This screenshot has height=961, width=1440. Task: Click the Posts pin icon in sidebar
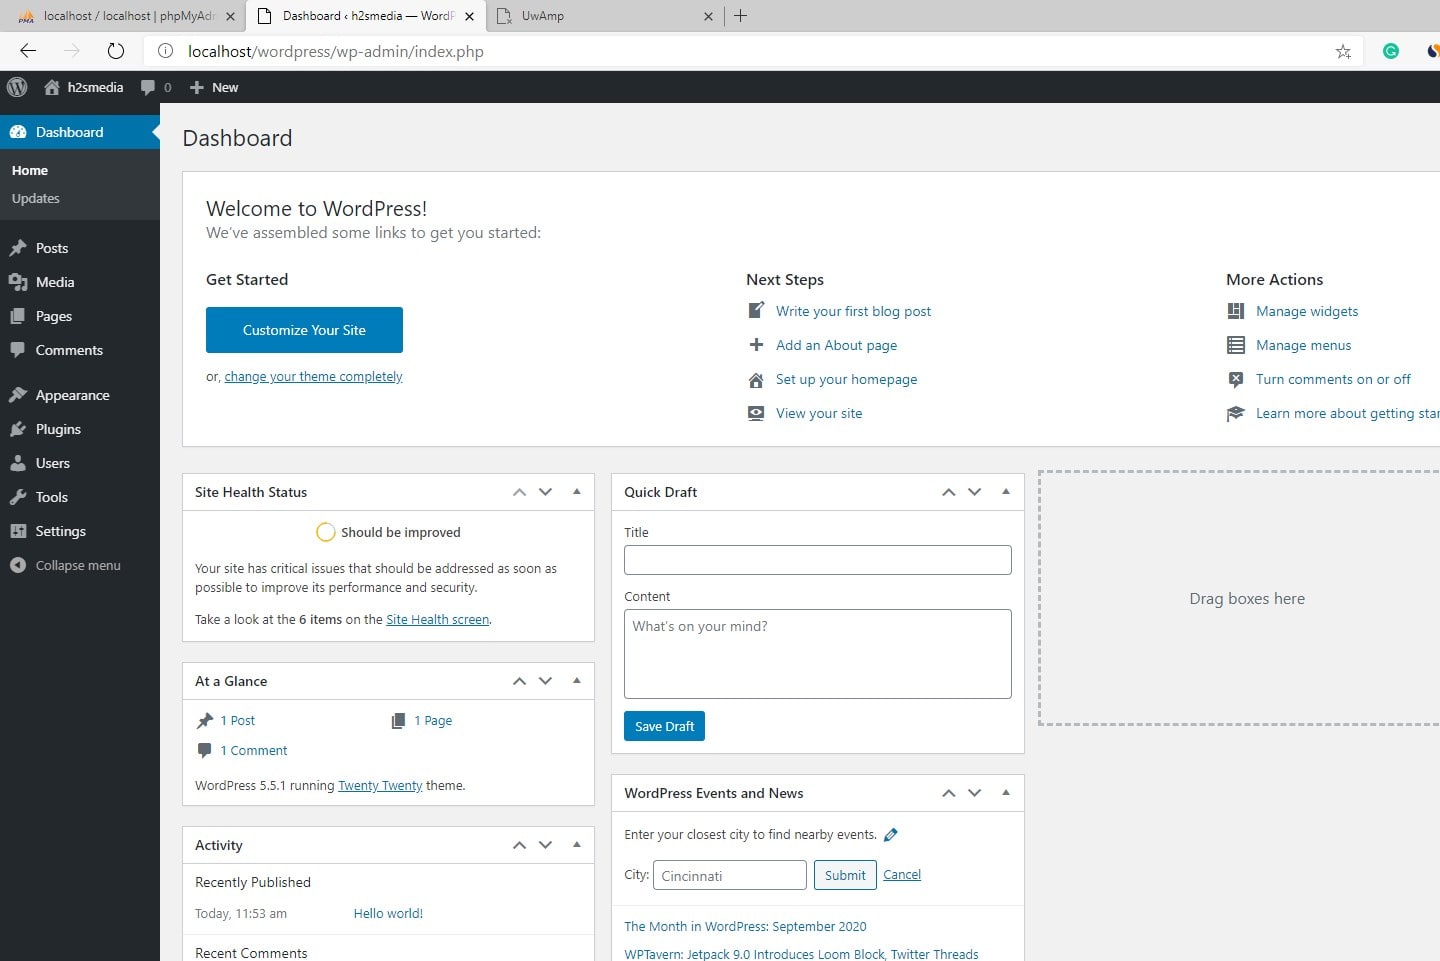pos(18,248)
